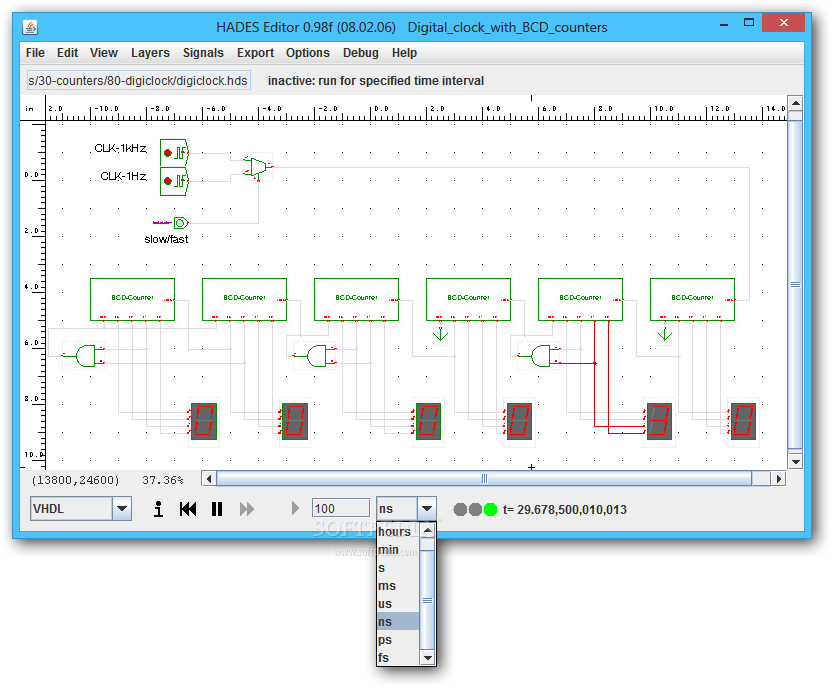This screenshot has width=832, height=687.
Task: Select 'fs' from the time unit list
Action: [398, 658]
